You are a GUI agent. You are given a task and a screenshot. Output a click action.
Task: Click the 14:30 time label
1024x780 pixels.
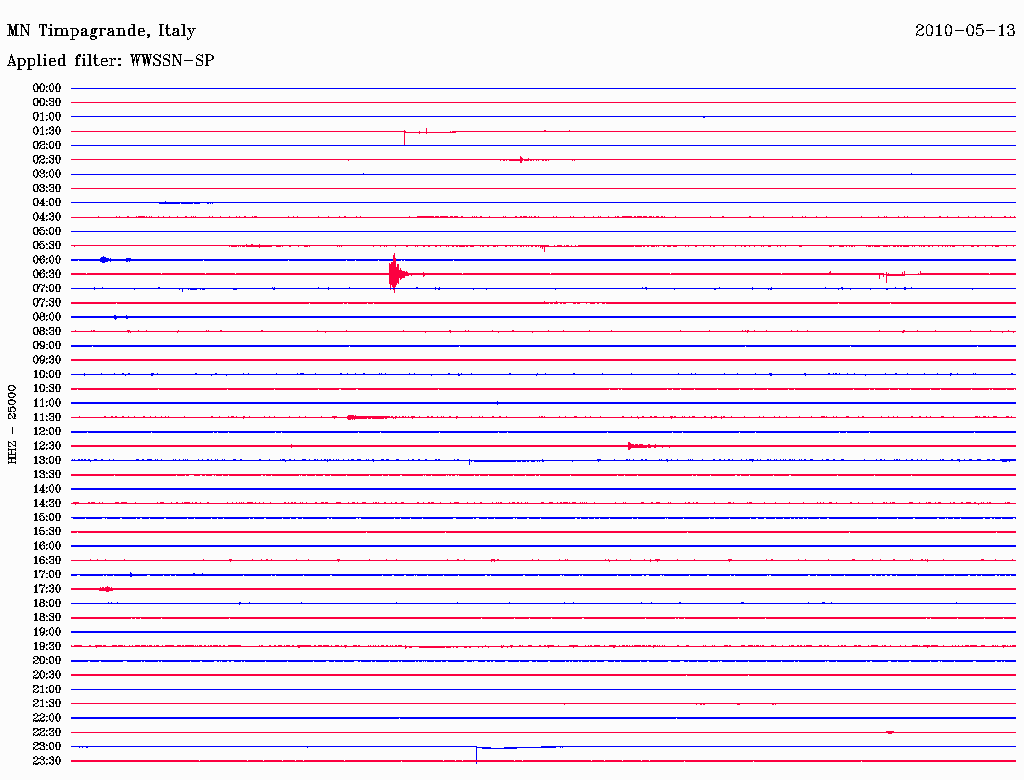coord(47,504)
